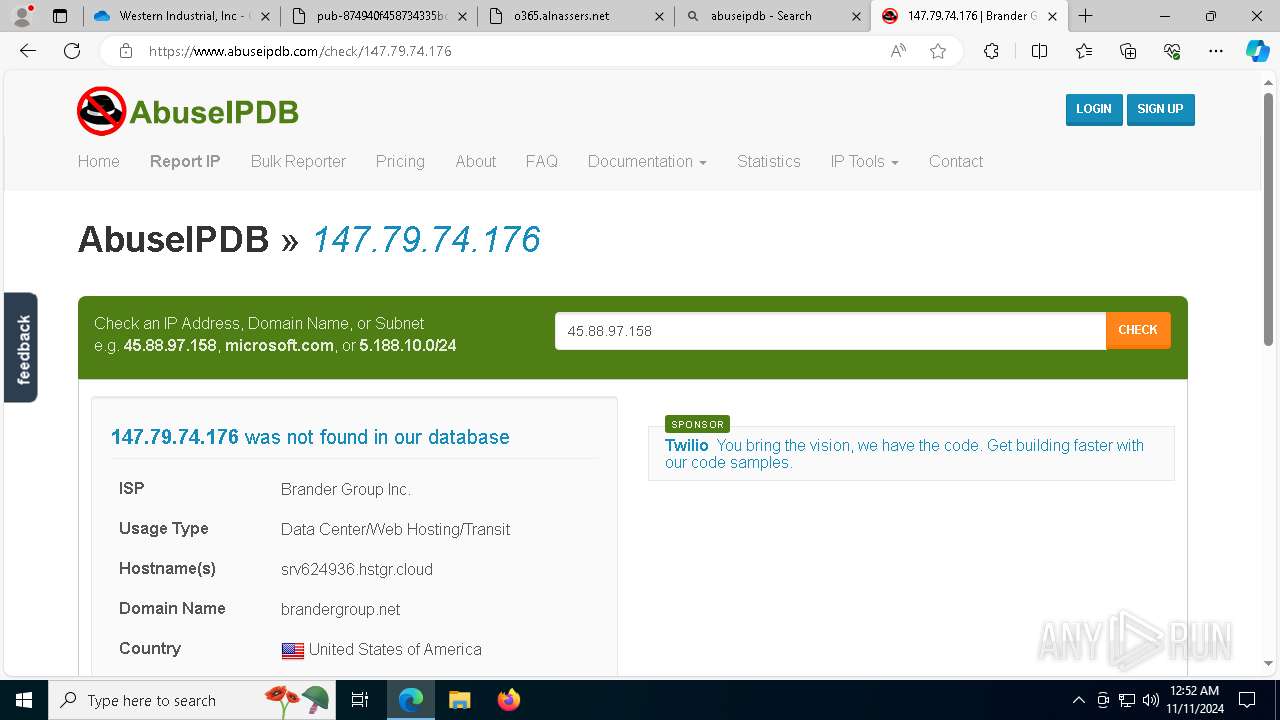Open new browser tab

click(1086, 16)
